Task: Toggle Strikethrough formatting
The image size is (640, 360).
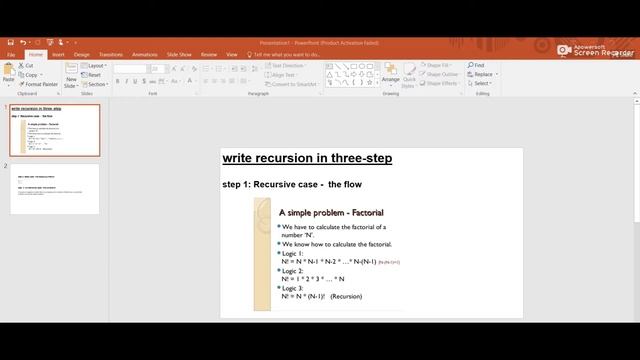Action: (x=152, y=82)
